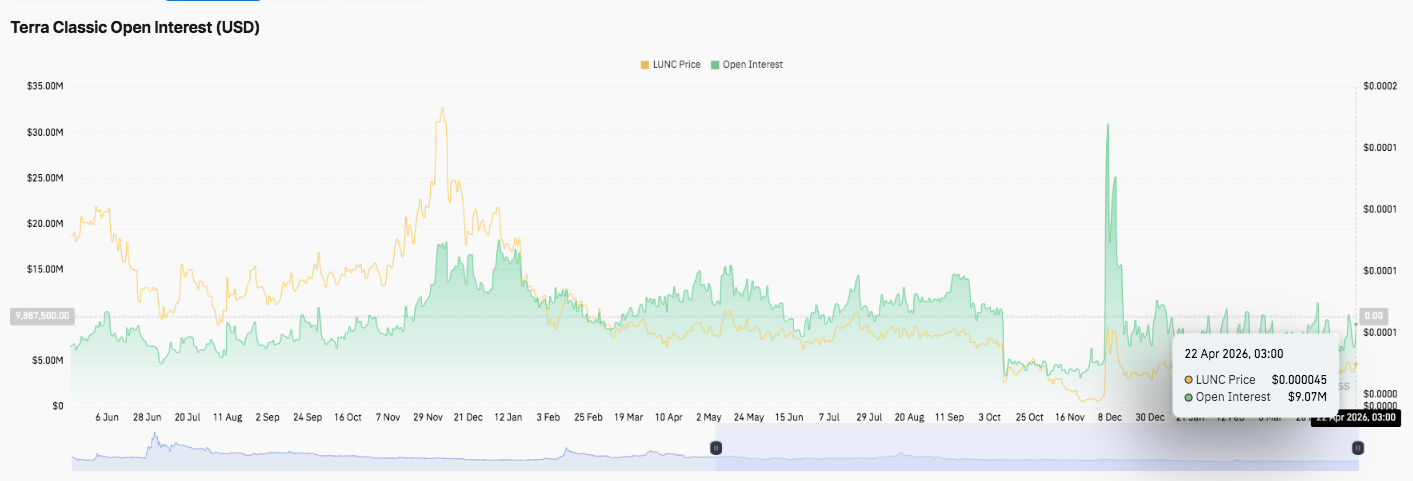Click the 6 Jun label on the x-axis
This screenshot has width=1413, height=481.
[x=107, y=416]
